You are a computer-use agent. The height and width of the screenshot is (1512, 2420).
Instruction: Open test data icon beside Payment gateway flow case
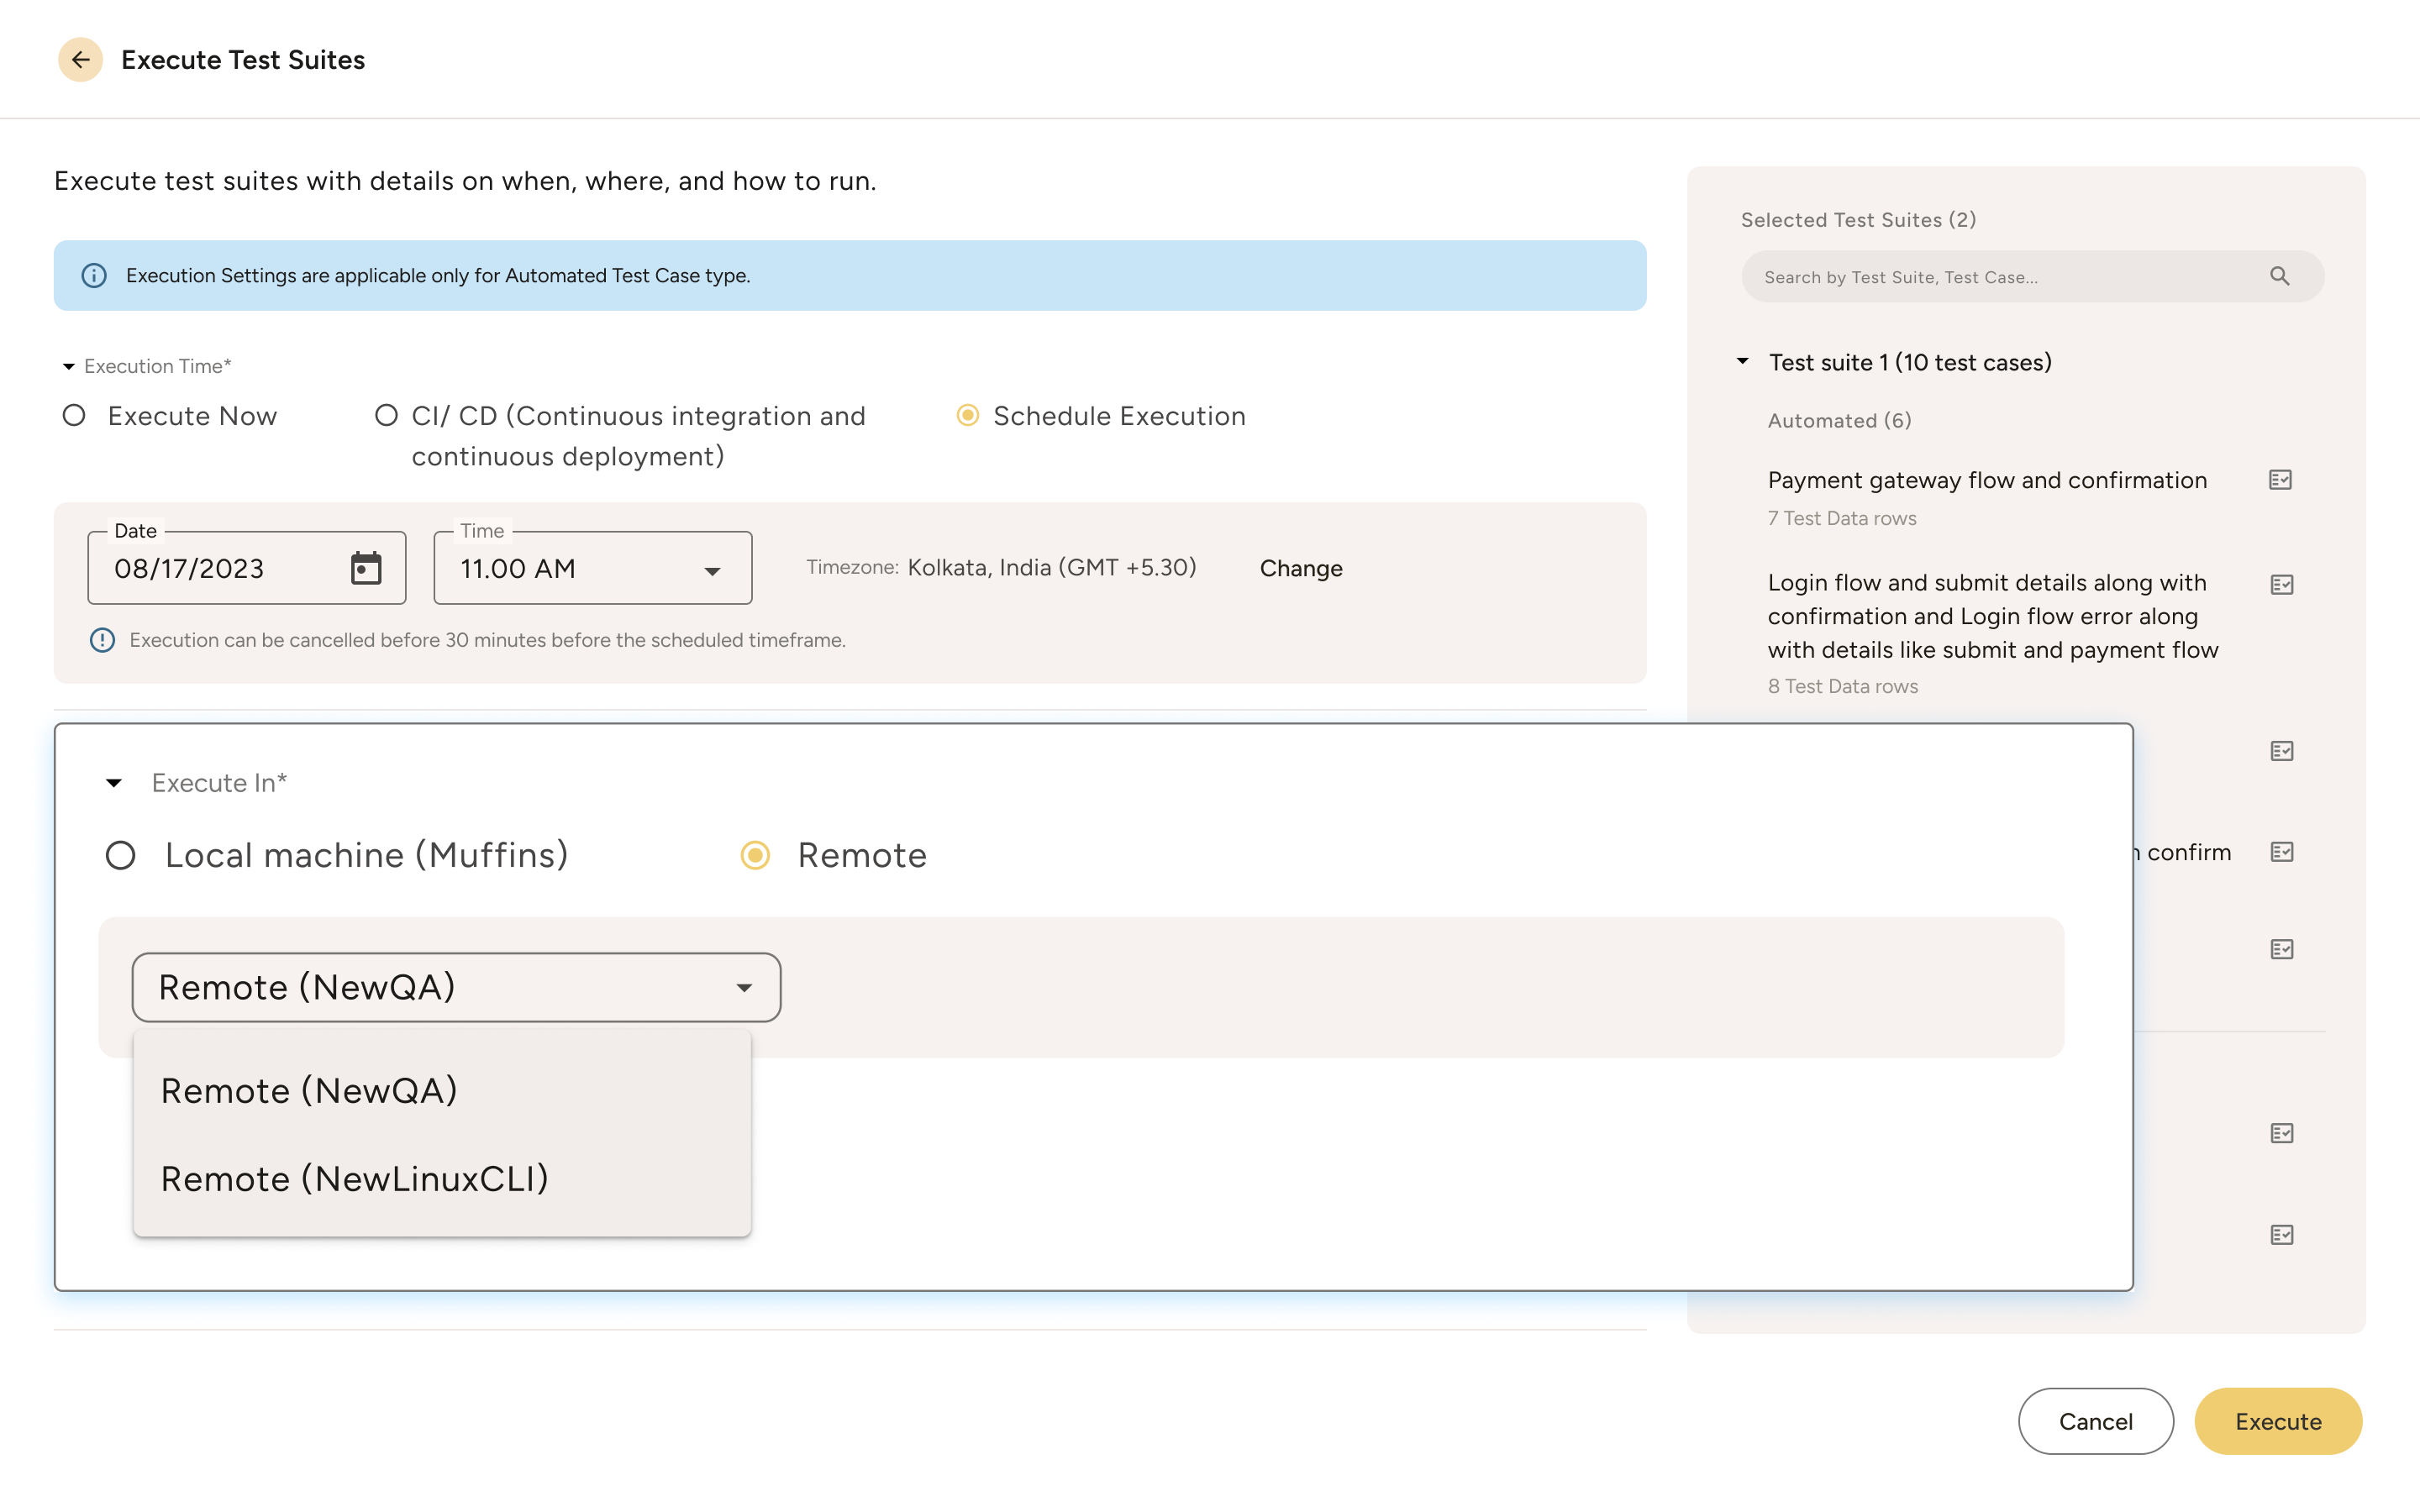2283,480
